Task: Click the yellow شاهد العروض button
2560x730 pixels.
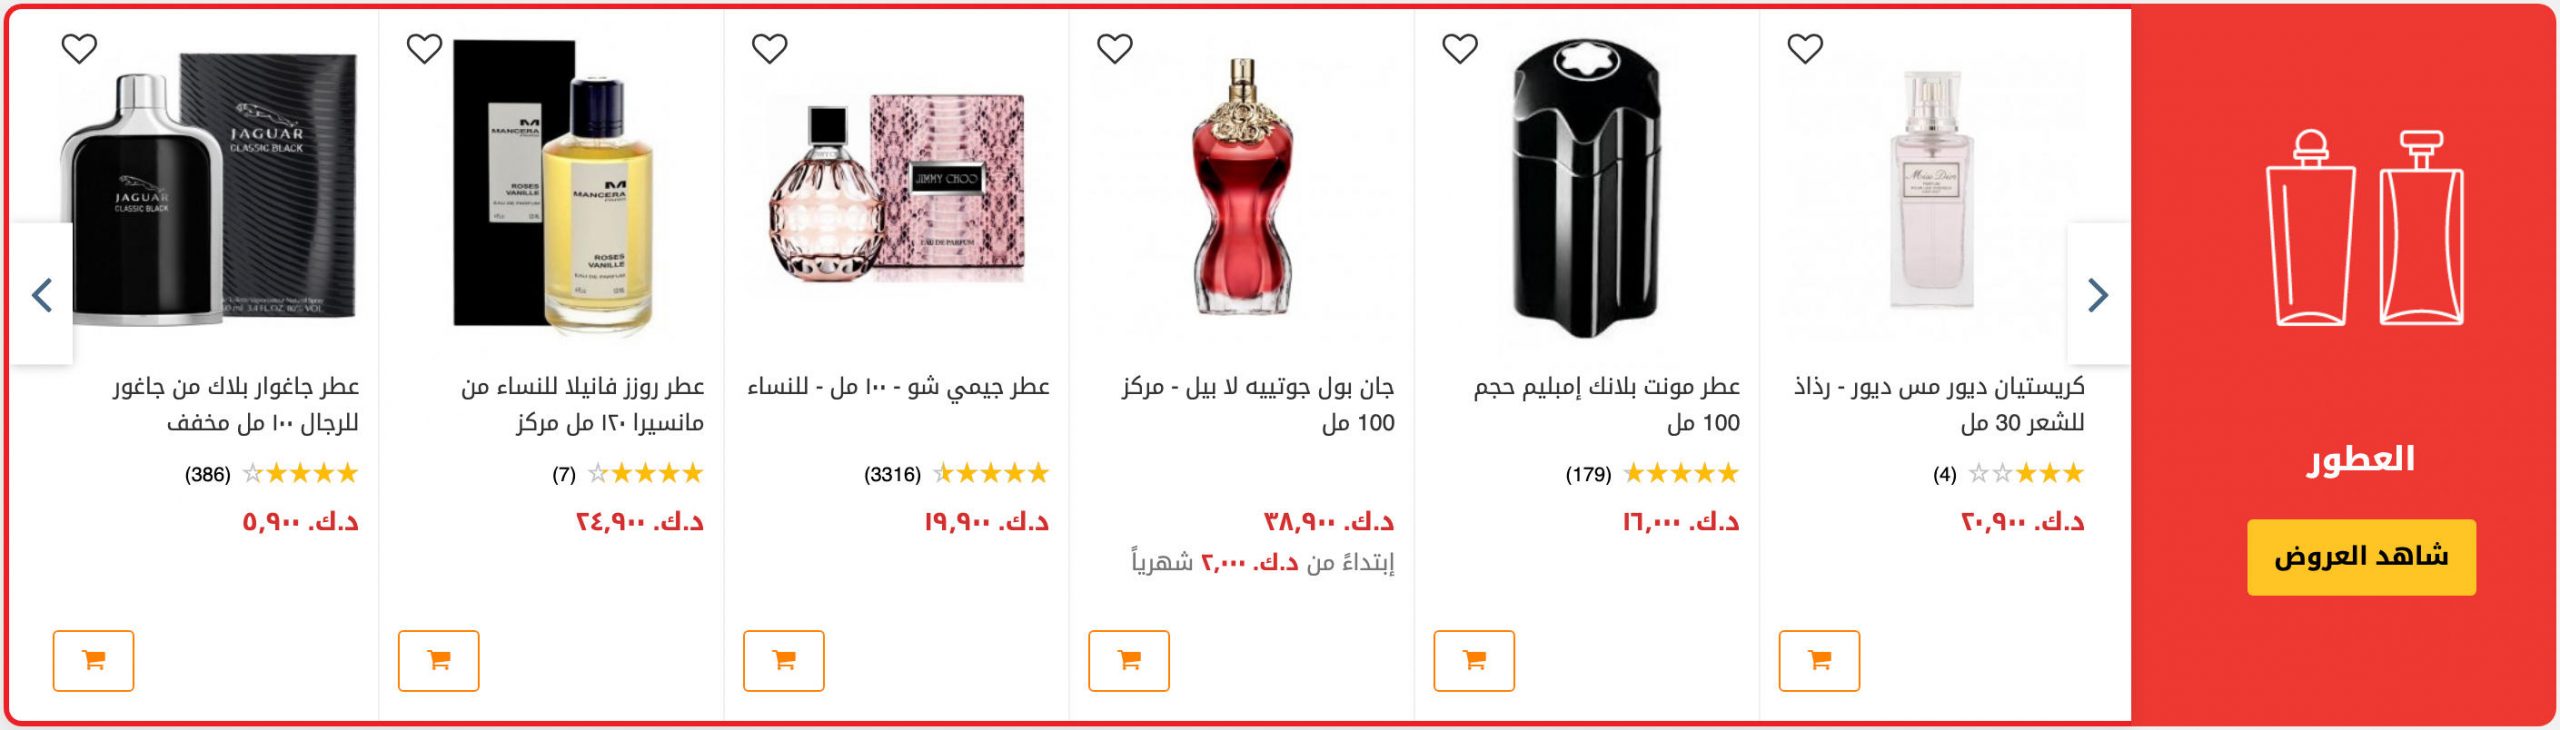Action: click(x=2361, y=557)
